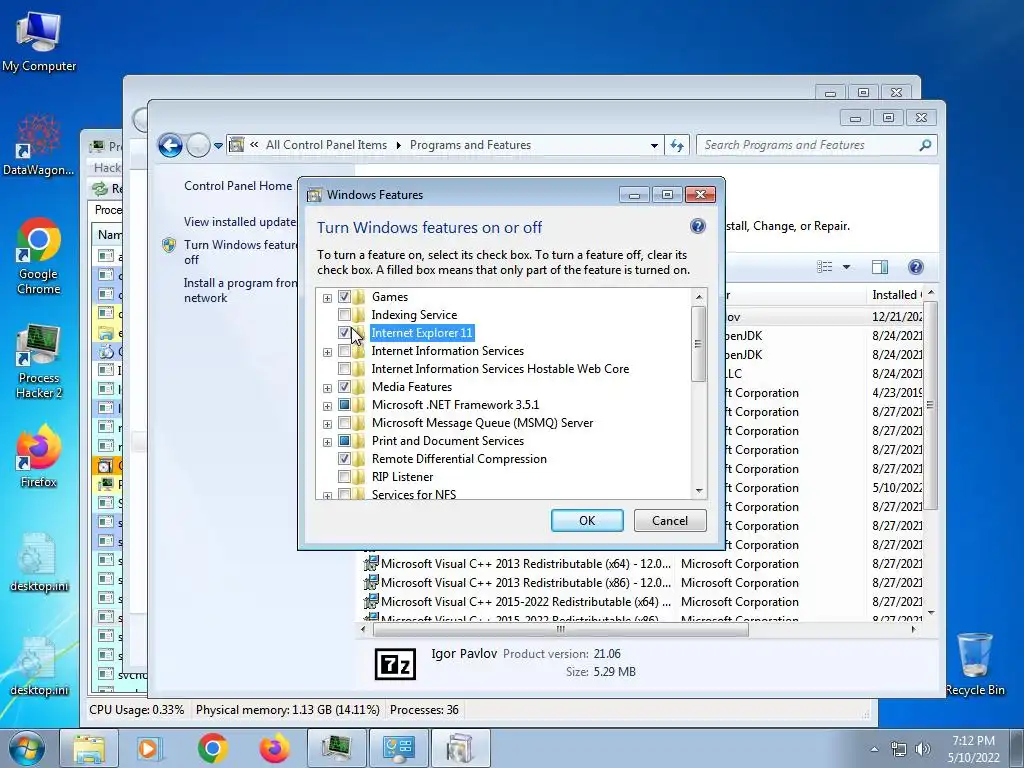This screenshot has height=768, width=1024.
Task: Uncheck the Internet Explorer 11 checkbox
Action: [344, 332]
